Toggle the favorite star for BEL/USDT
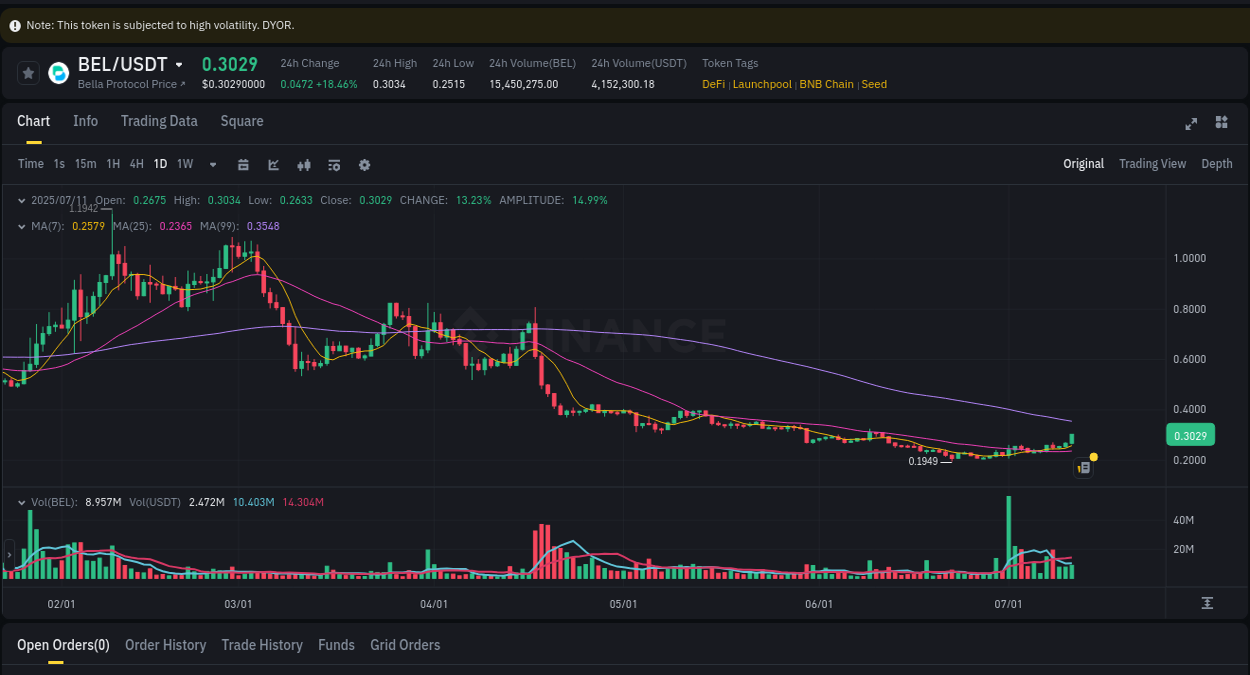 click(28, 72)
